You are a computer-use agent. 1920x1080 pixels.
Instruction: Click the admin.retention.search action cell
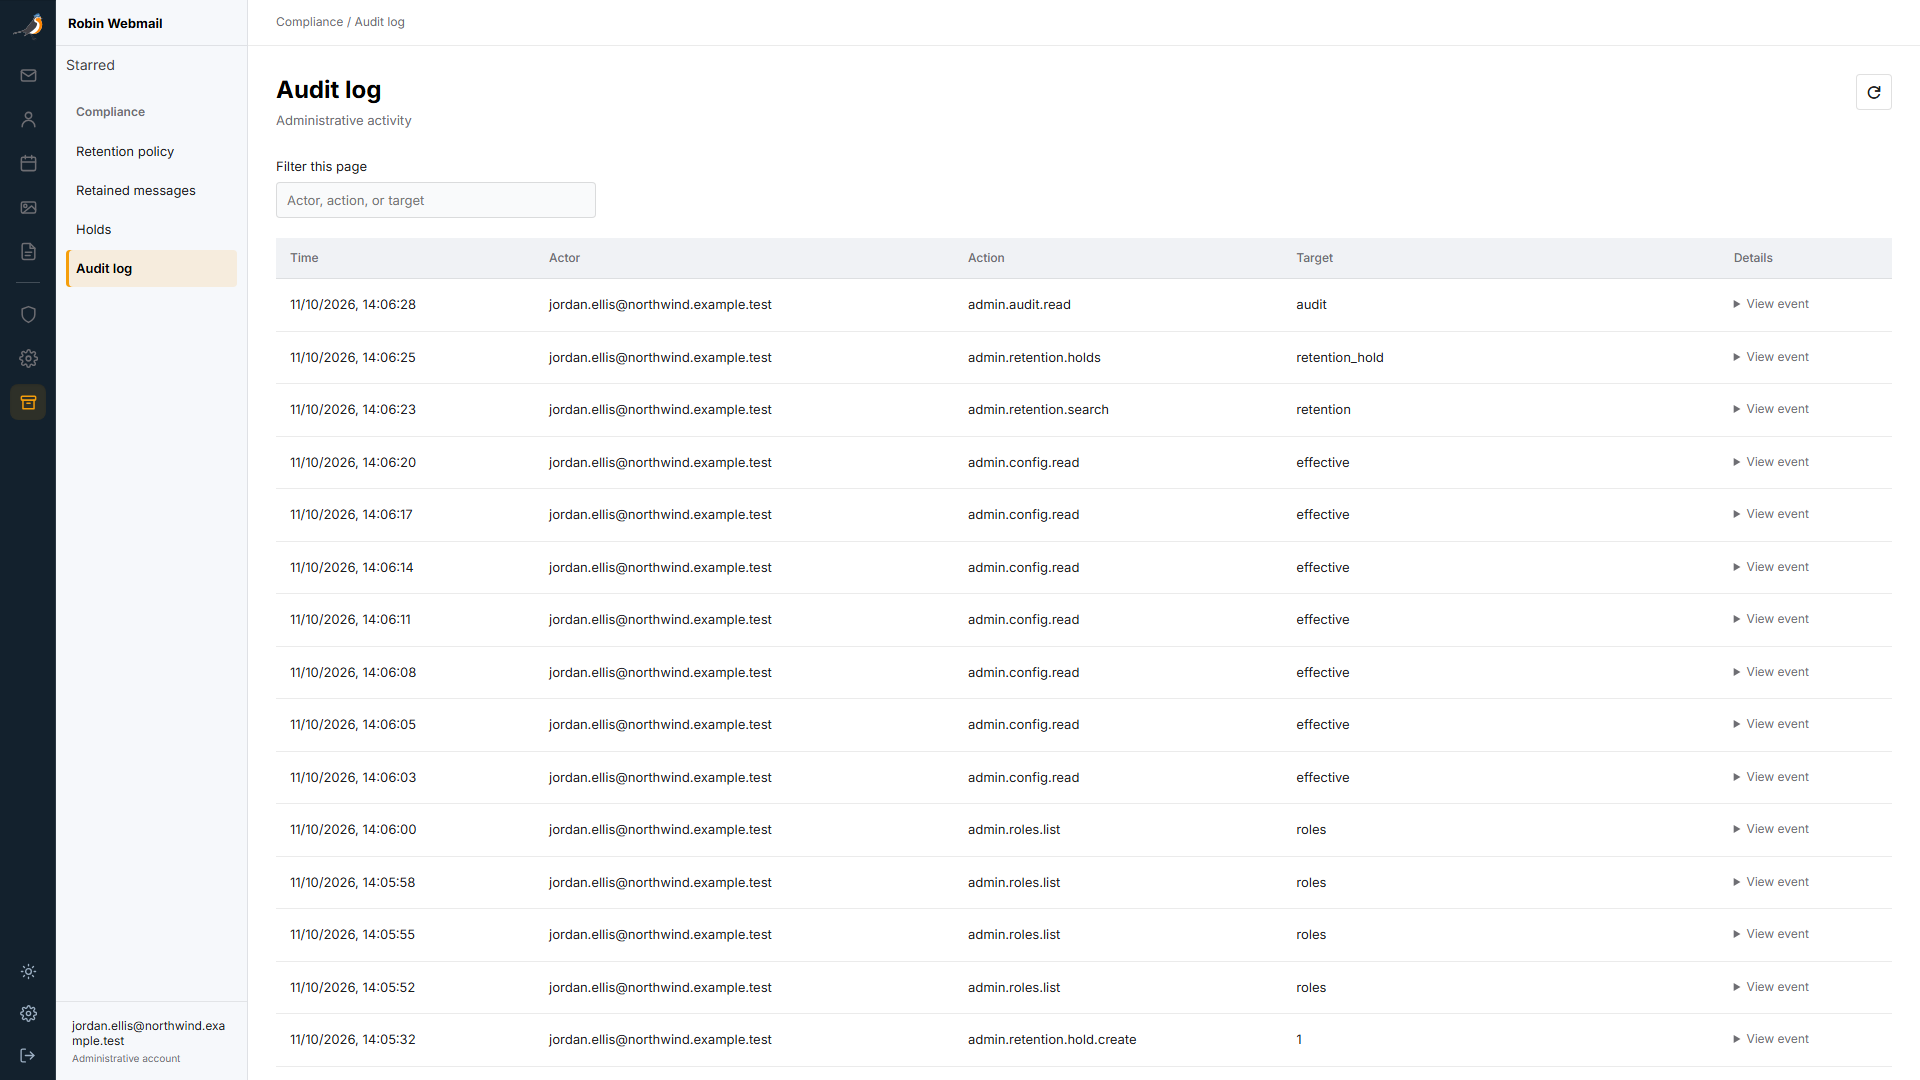coord(1038,409)
